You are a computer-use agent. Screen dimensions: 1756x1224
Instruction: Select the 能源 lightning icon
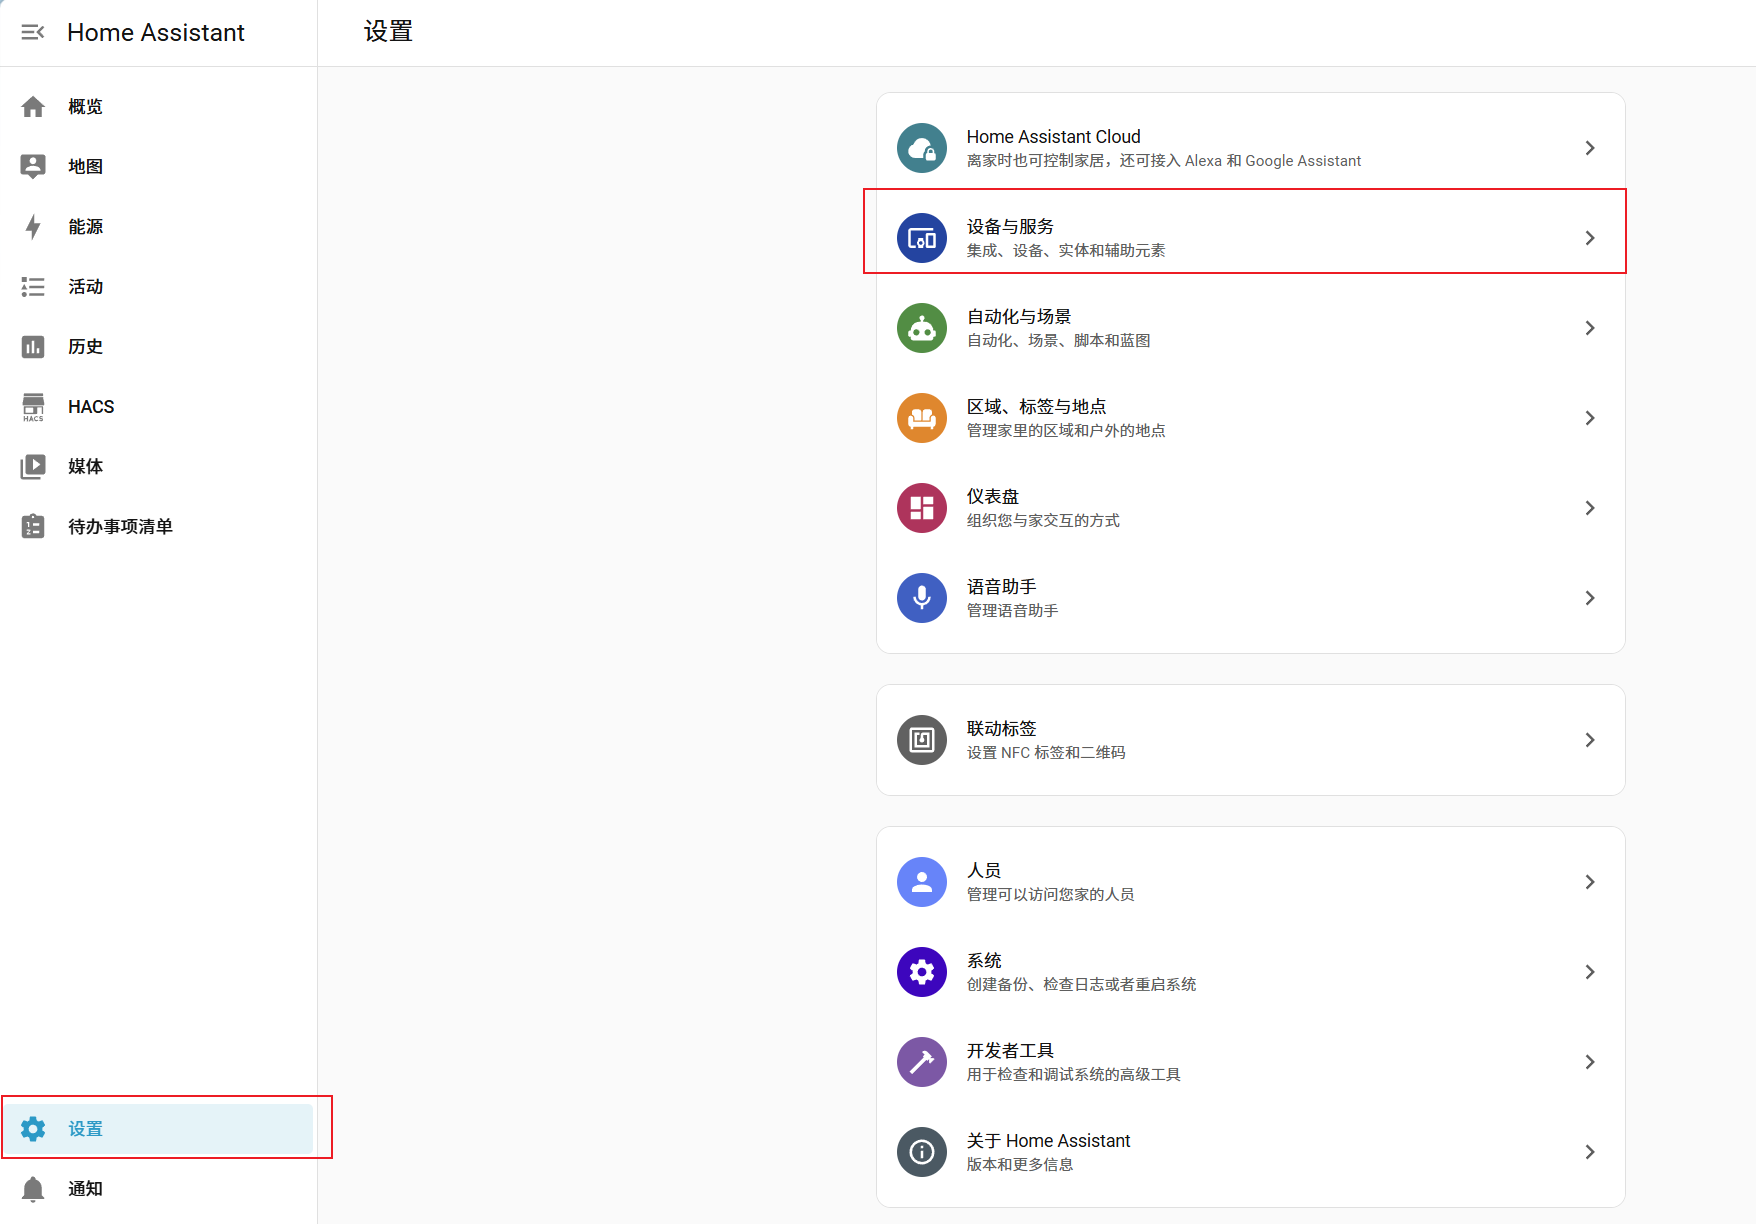(x=33, y=226)
